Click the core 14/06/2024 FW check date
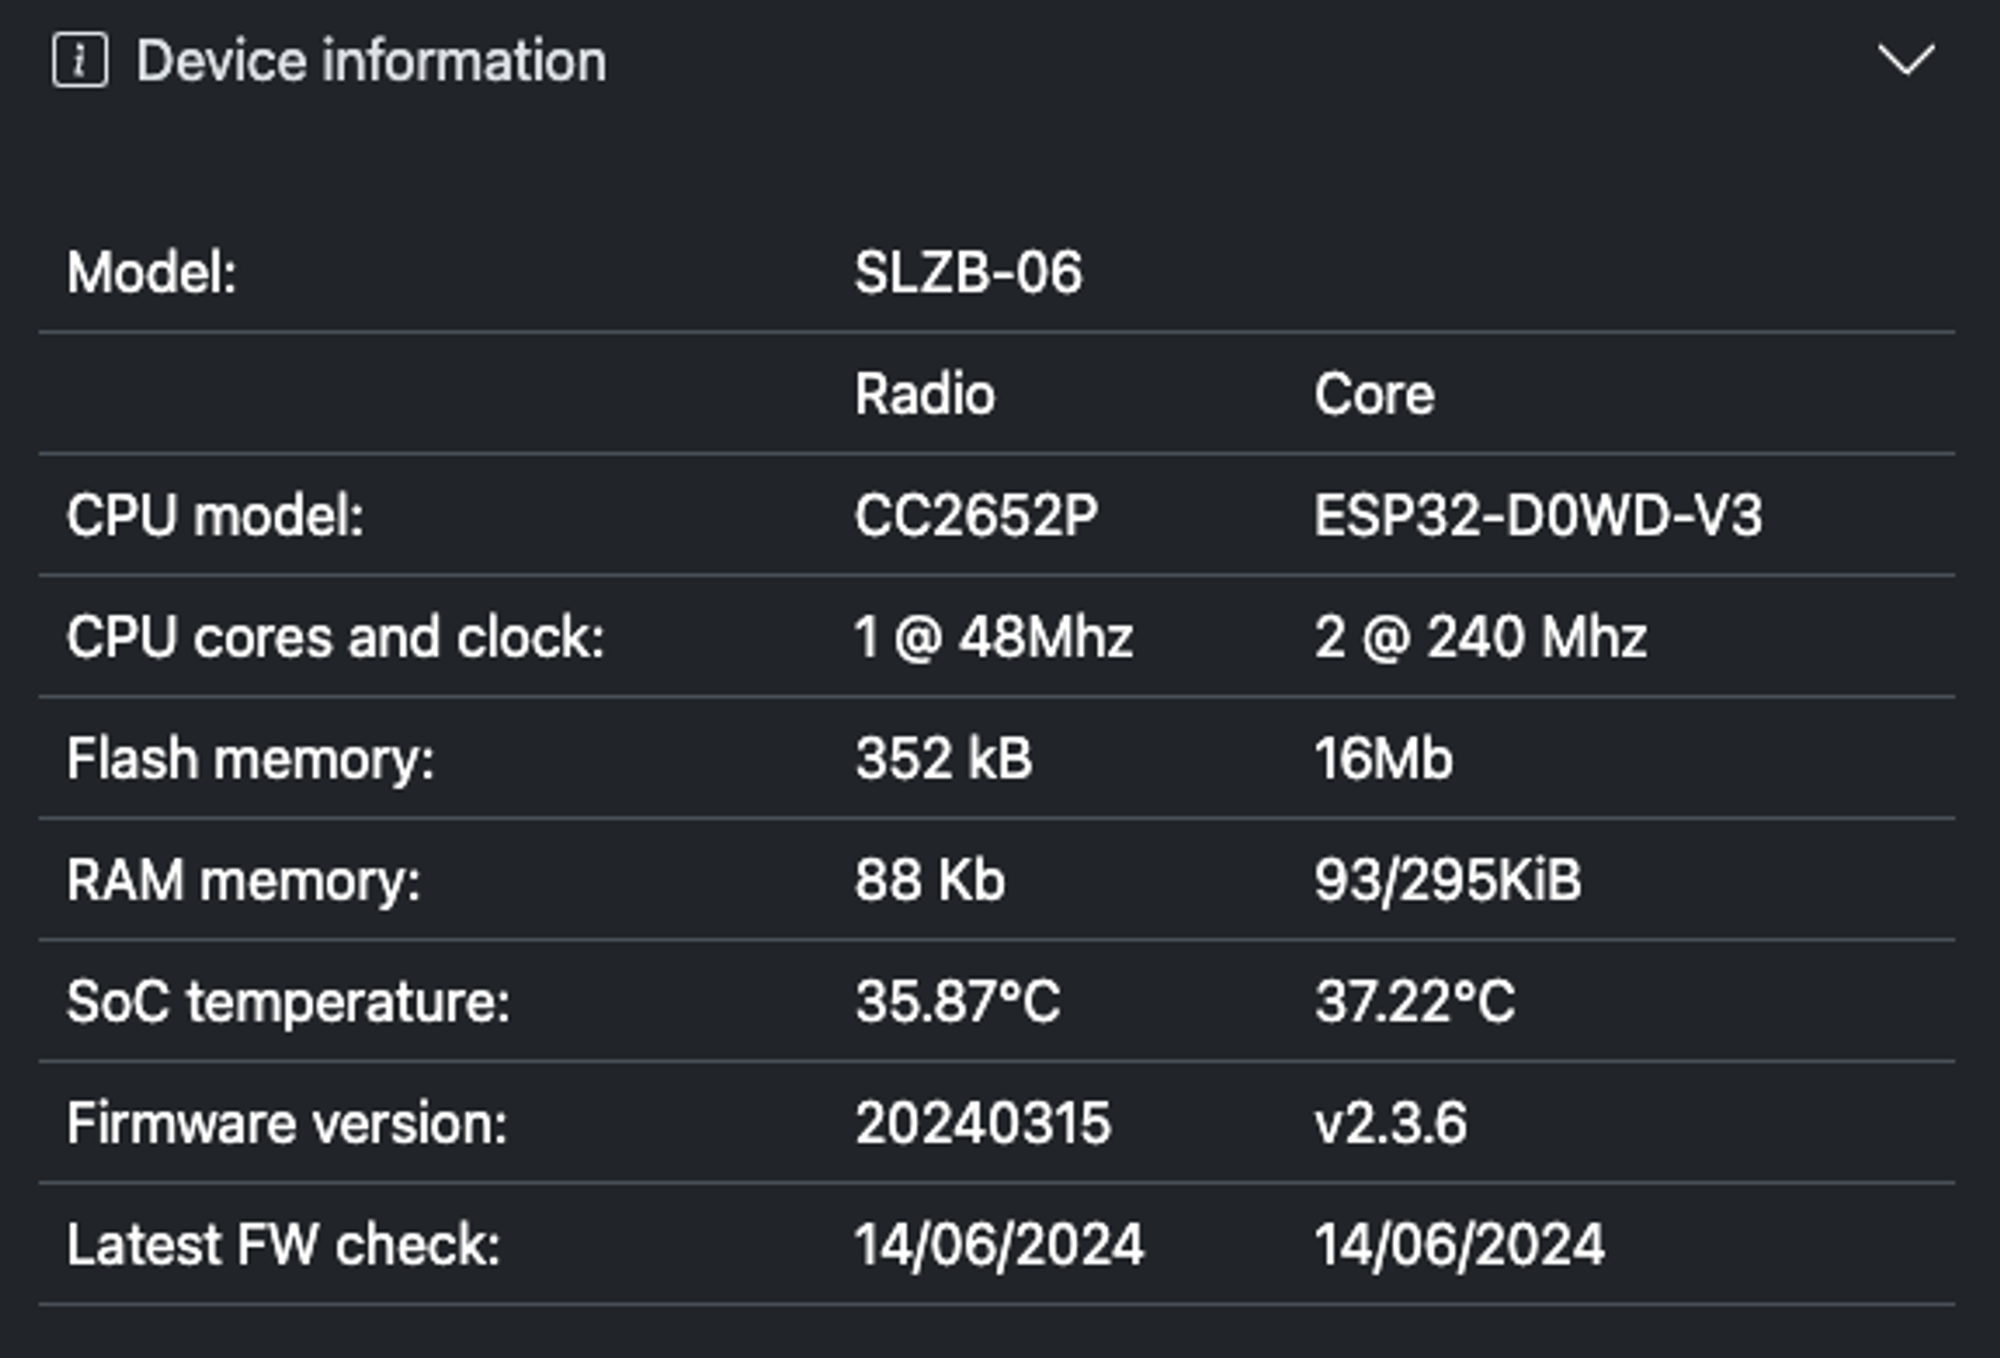Viewport: 2000px width, 1358px height. (1460, 1246)
